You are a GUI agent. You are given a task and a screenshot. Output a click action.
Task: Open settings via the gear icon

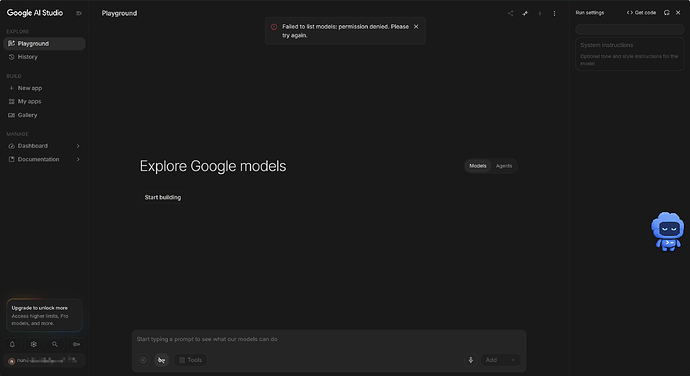click(x=33, y=344)
